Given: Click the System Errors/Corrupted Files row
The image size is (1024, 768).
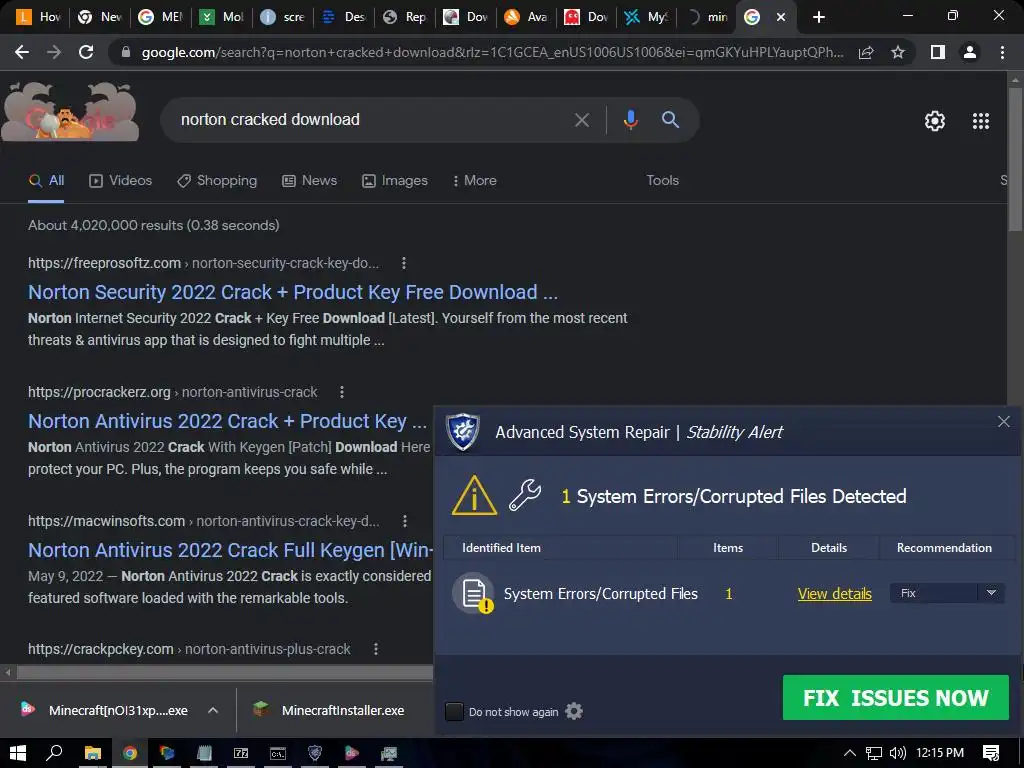Looking at the screenshot, I should tap(727, 594).
